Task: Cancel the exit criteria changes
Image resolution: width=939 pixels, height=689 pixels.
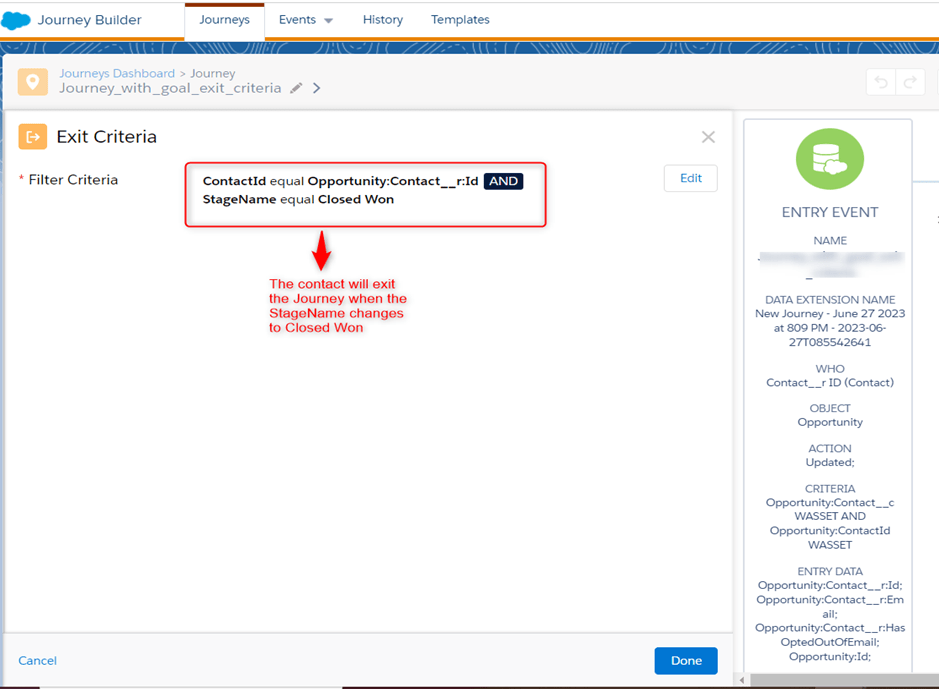Action: click(x=37, y=661)
